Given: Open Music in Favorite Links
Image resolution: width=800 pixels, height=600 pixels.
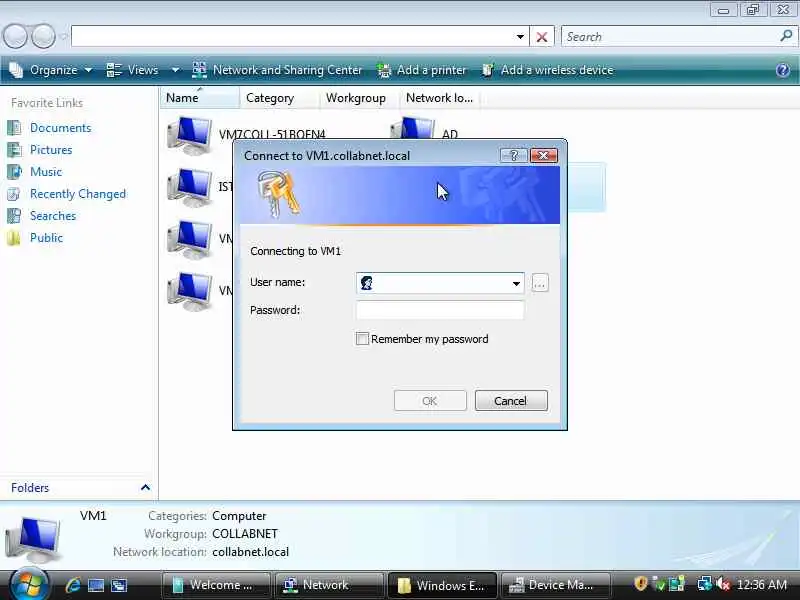Looking at the screenshot, I should click(46, 171).
